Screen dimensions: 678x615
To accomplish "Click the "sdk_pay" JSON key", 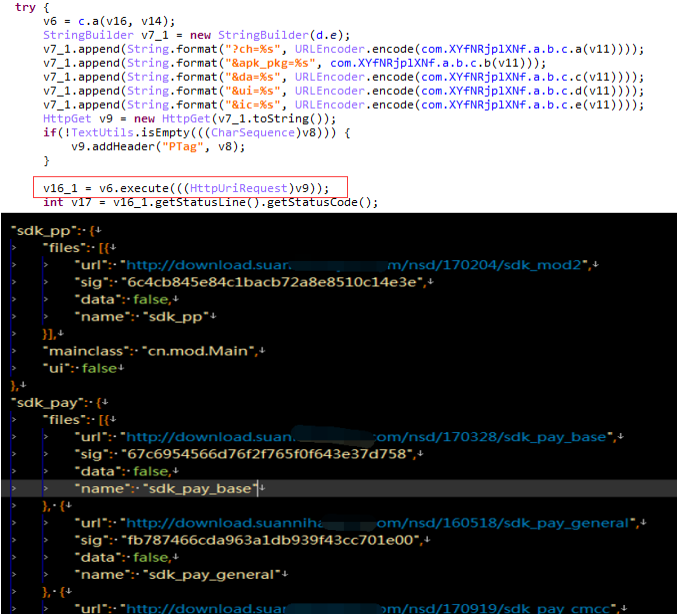I will (x=47, y=403).
